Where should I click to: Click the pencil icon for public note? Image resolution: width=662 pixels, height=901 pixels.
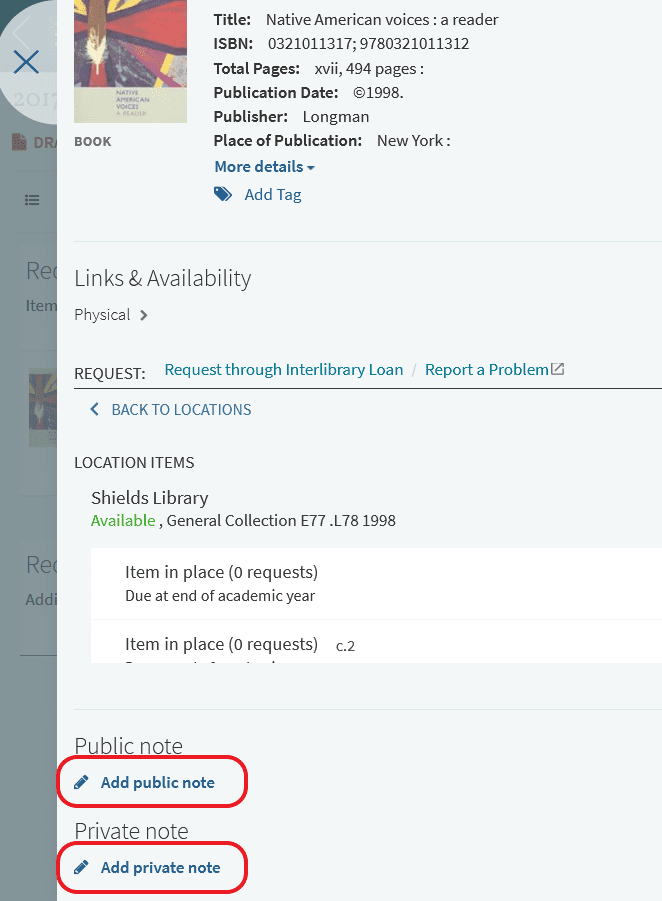click(82, 782)
